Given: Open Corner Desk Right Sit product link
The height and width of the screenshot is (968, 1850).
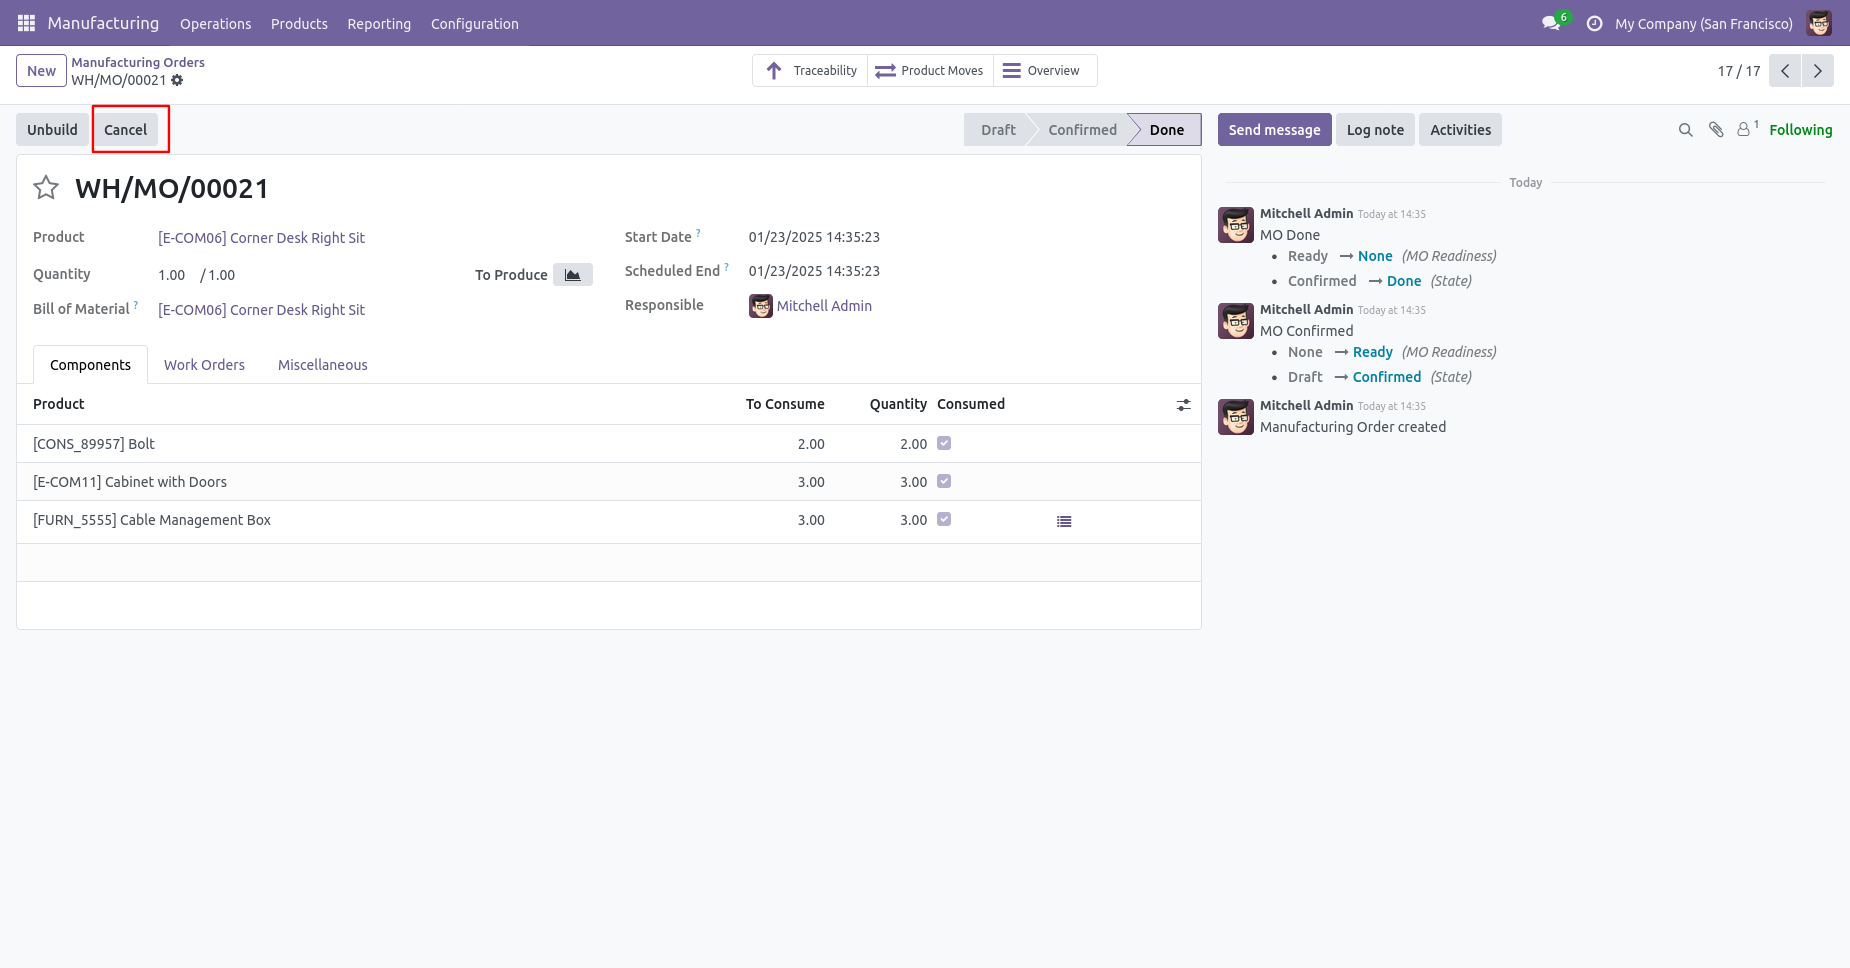Looking at the screenshot, I should 261,238.
